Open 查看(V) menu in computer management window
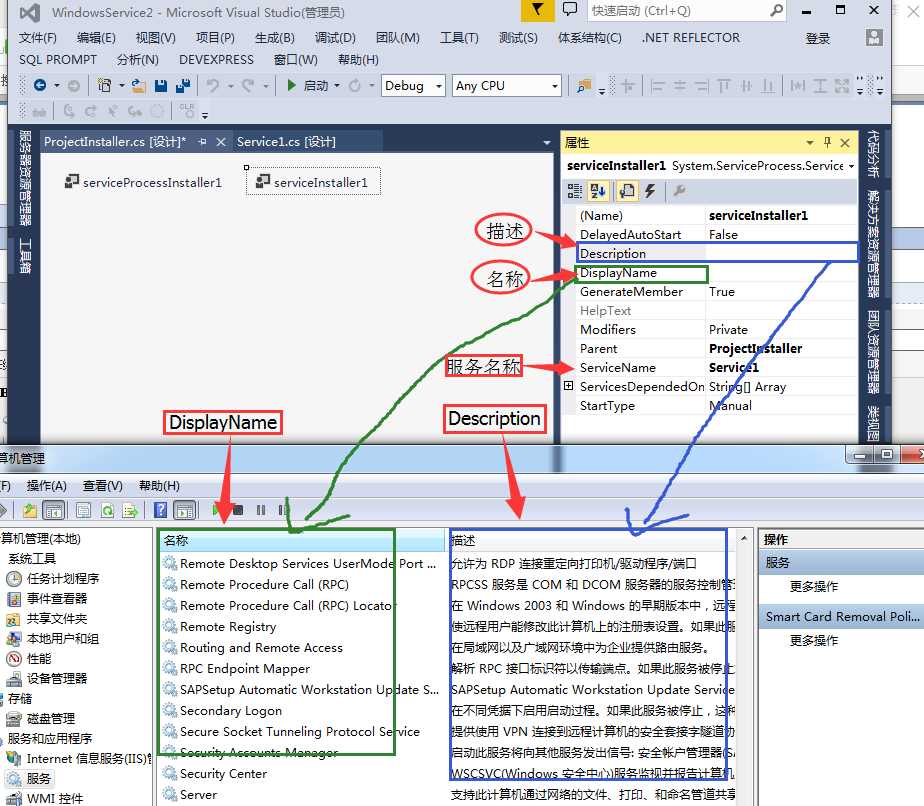Image resolution: width=924 pixels, height=806 pixels. (103, 485)
